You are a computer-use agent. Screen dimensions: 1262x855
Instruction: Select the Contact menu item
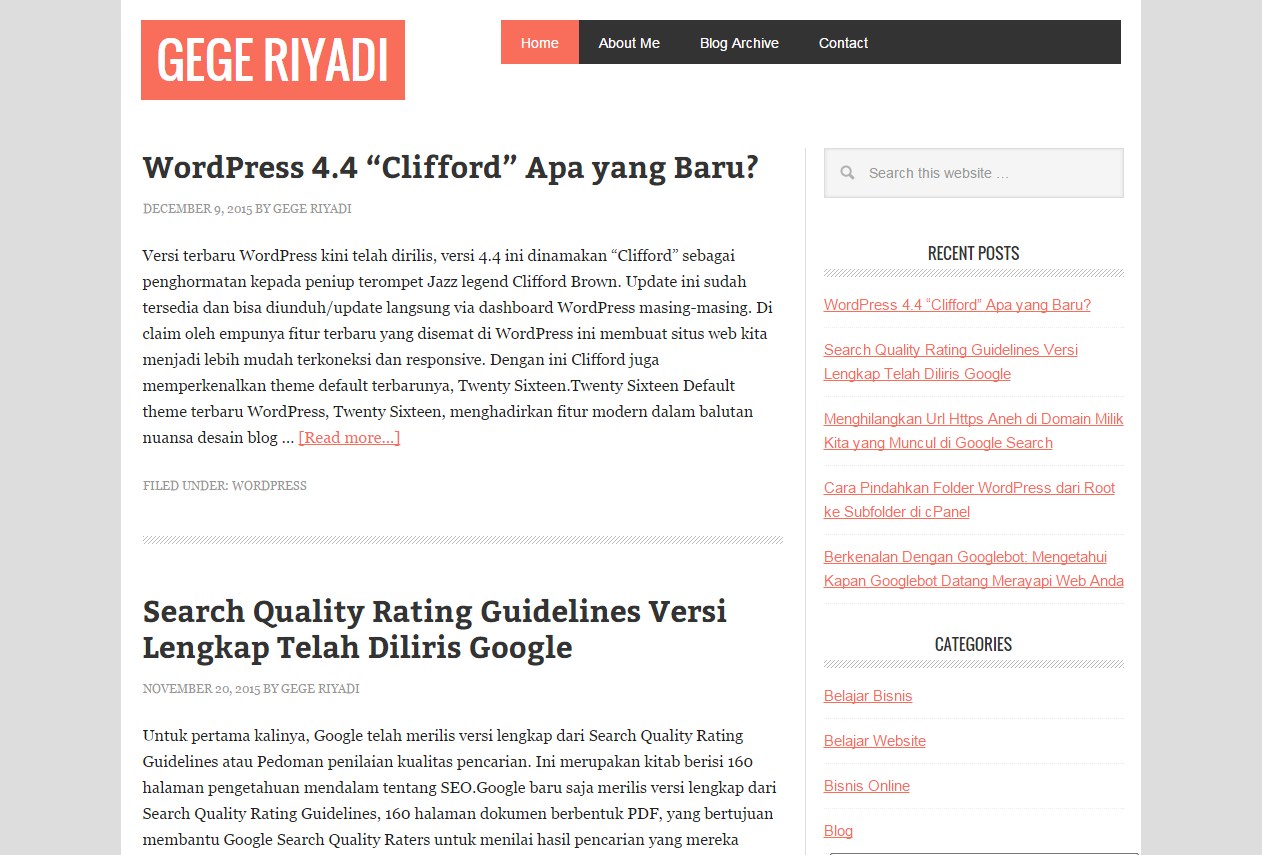pos(843,43)
